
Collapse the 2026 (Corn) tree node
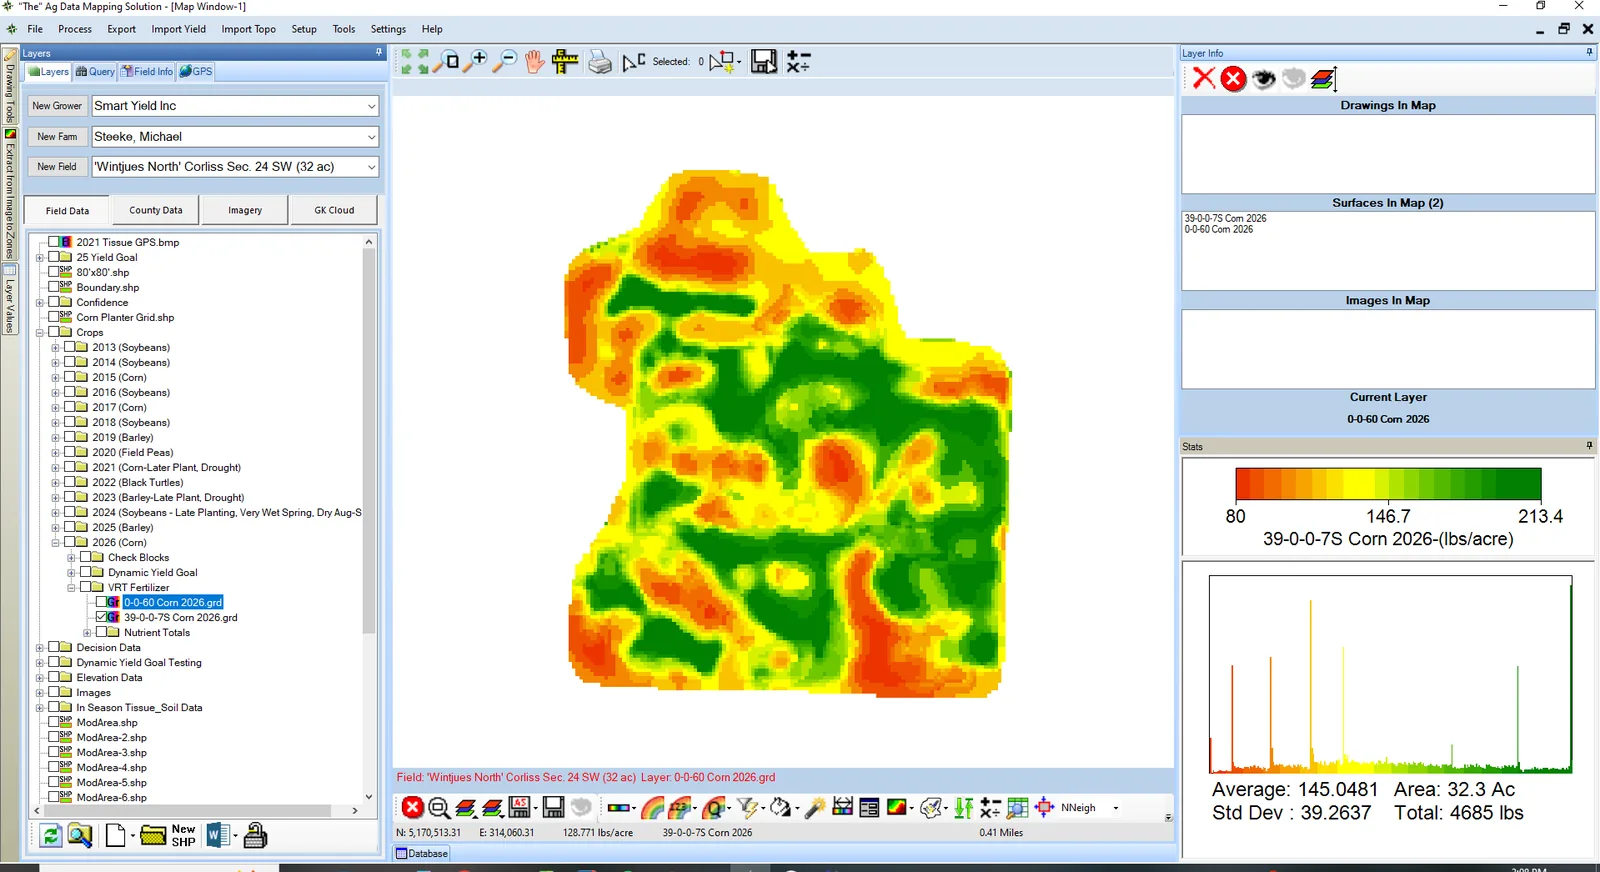pos(56,542)
